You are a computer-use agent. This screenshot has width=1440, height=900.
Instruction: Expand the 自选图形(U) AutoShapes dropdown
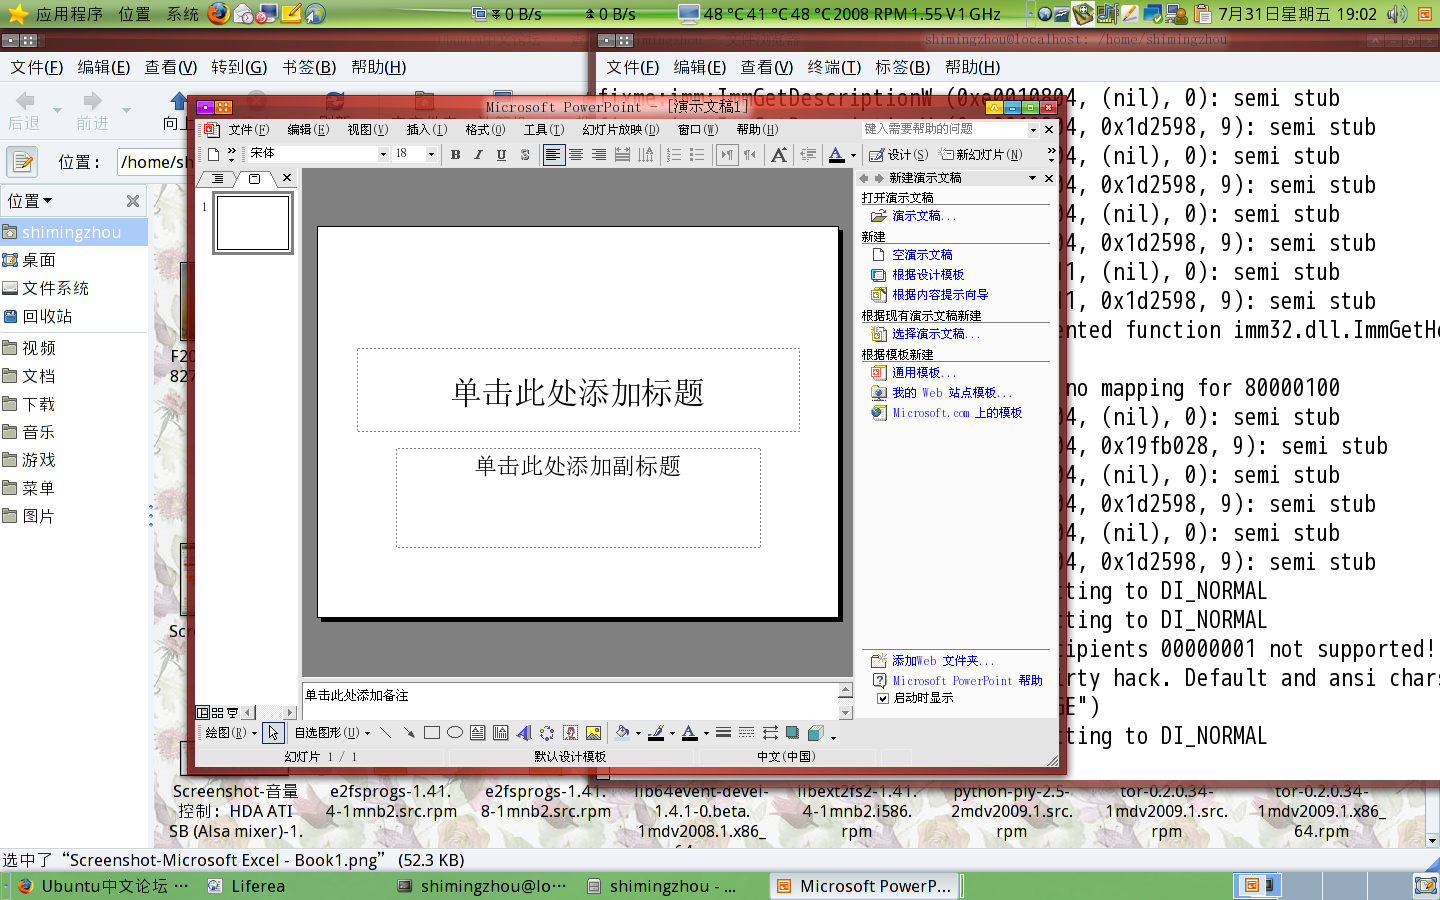coord(367,733)
